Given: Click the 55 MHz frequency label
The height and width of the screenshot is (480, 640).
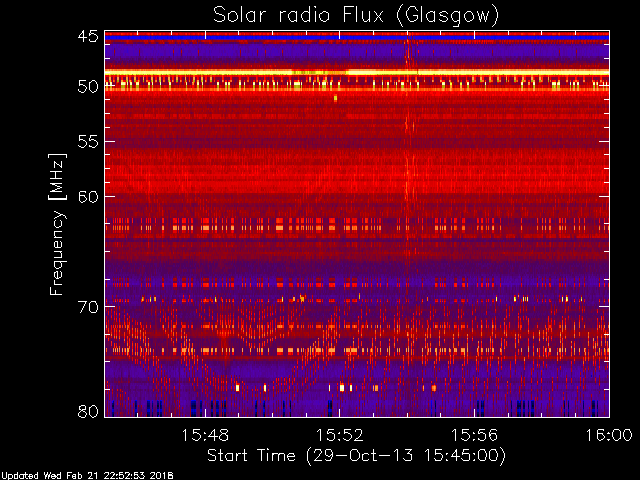Looking at the screenshot, I should (x=88, y=142).
